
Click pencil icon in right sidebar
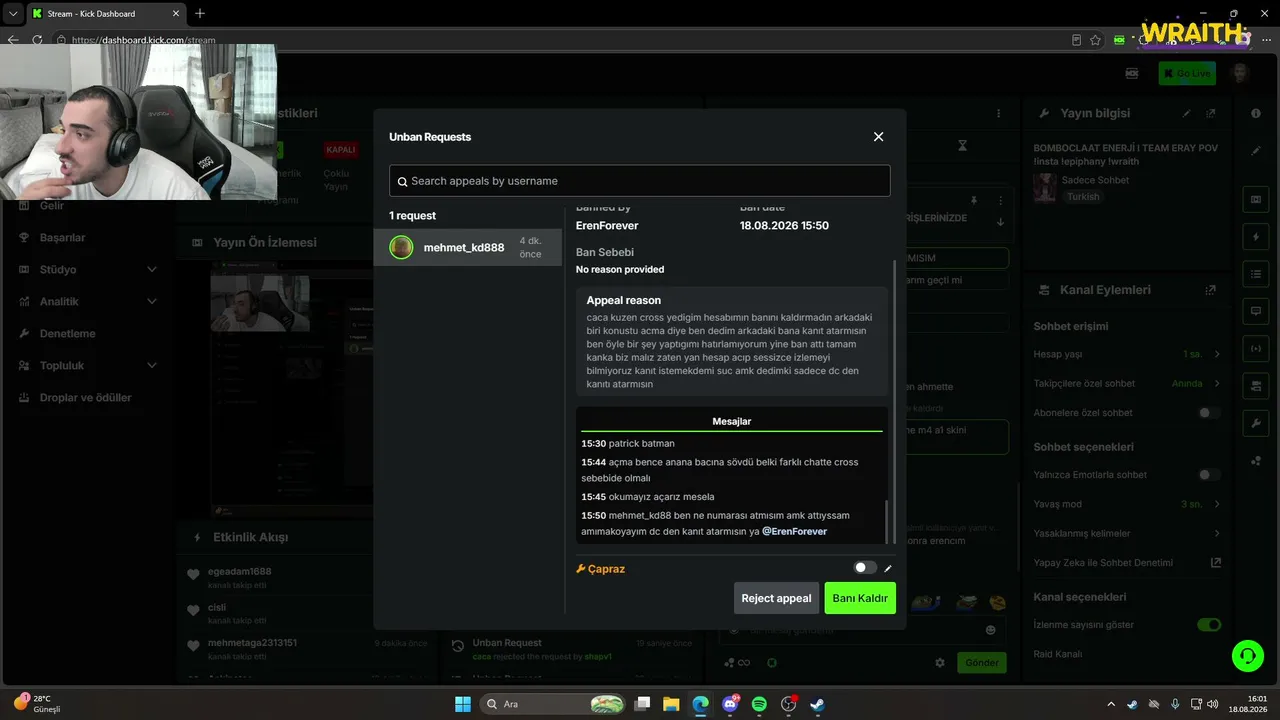(x=1256, y=150)
